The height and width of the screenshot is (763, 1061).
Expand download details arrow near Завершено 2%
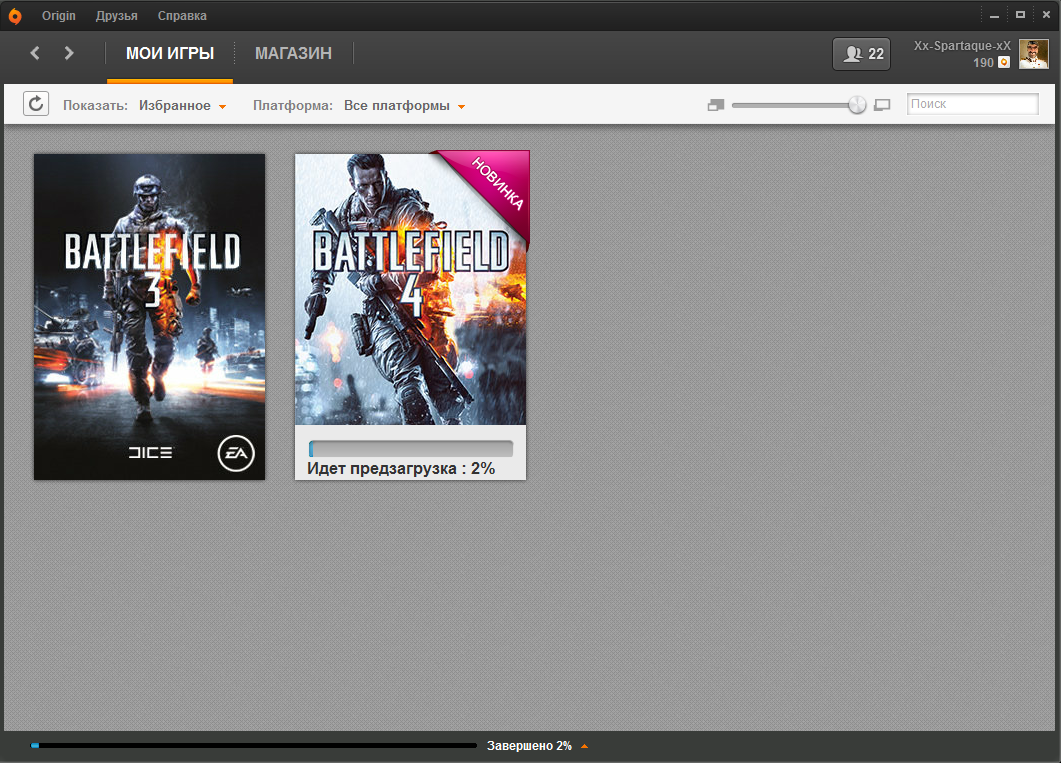[585, 746]
